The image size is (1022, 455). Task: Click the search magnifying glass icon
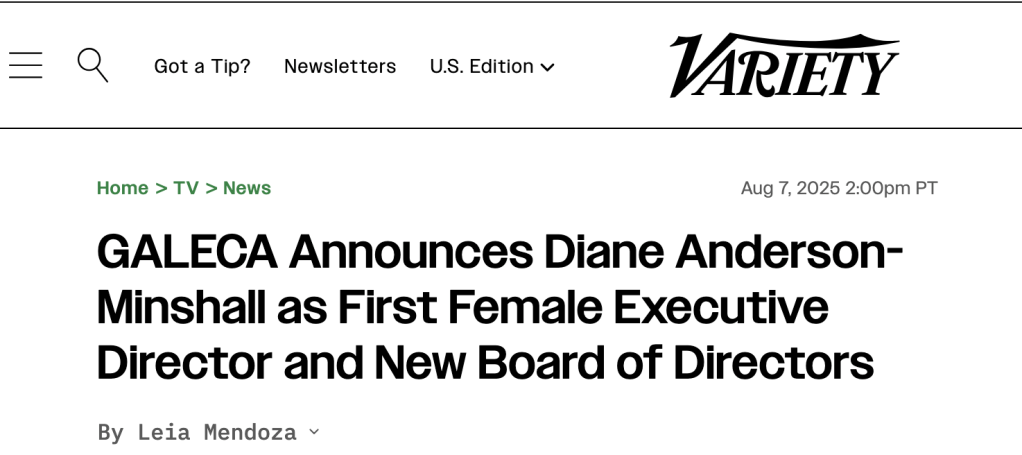click(92, 65)
